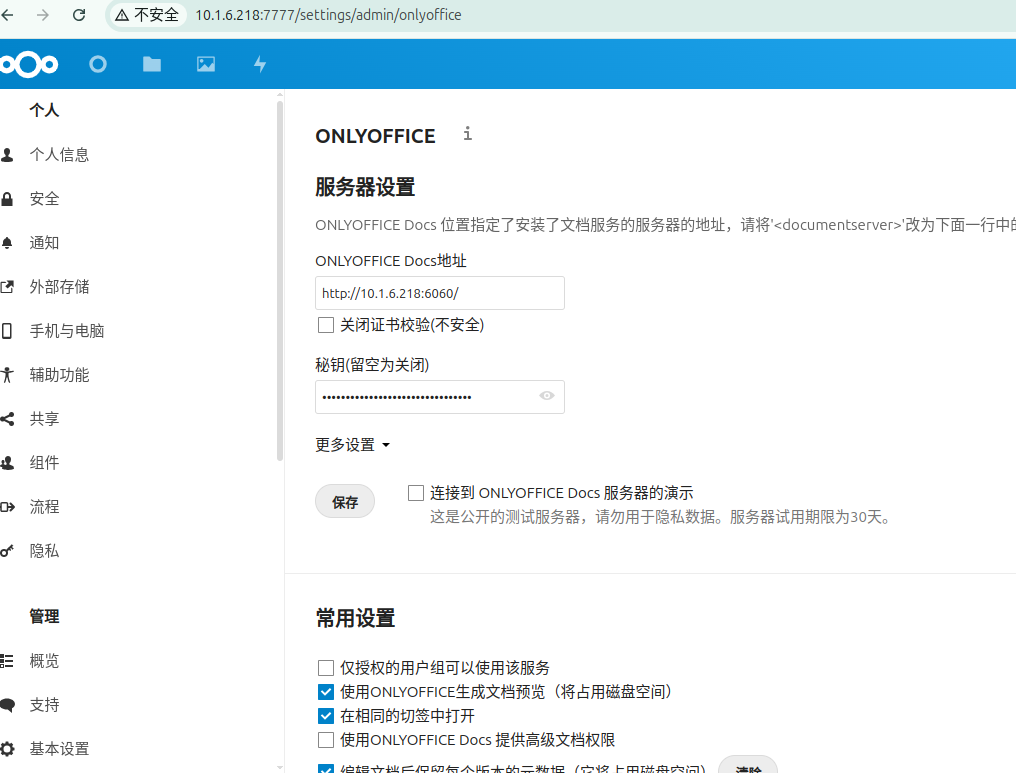The image size is (1016, 776).
Task: Click the browser address bar URL
Action: pos(329,15)
